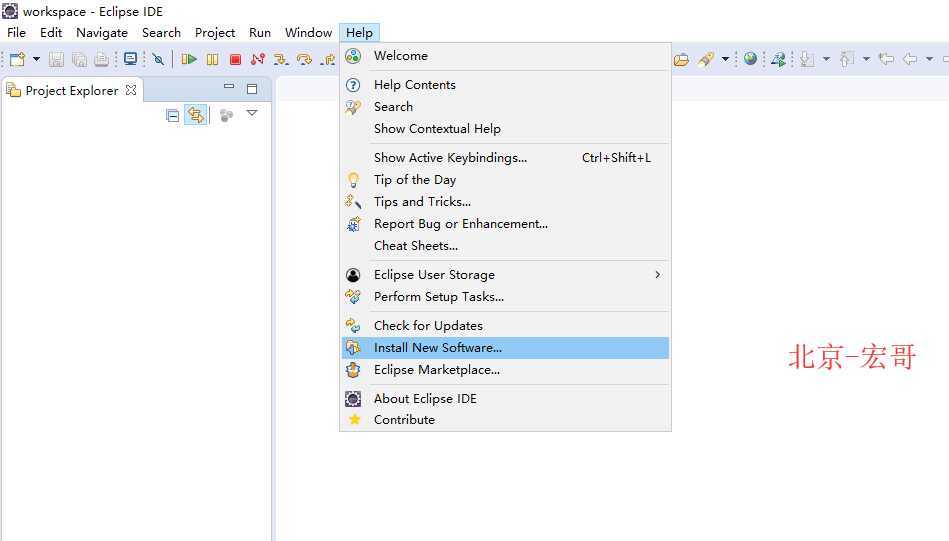Image resolution: width=949 pixels, height=541 pixels.
Task: Click Collapse All in Project Explorer
Action: [172, 115]
